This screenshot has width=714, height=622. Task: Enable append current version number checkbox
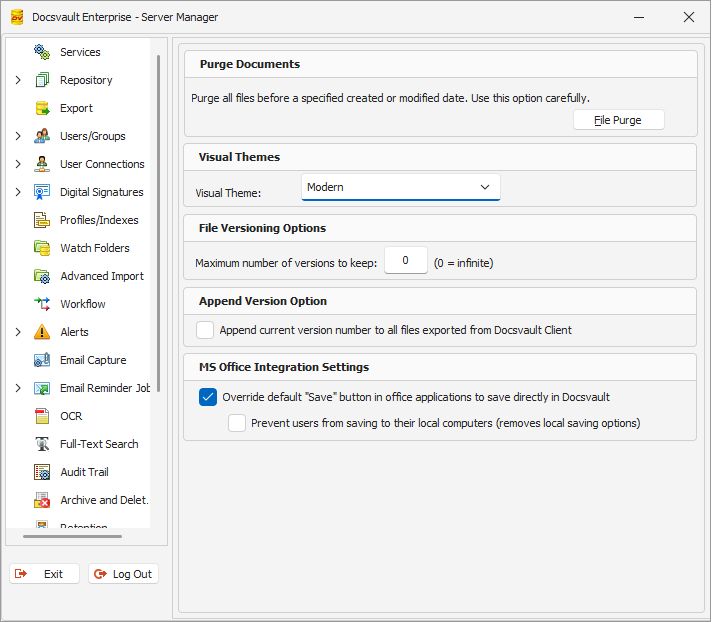[x=205, y=330]
